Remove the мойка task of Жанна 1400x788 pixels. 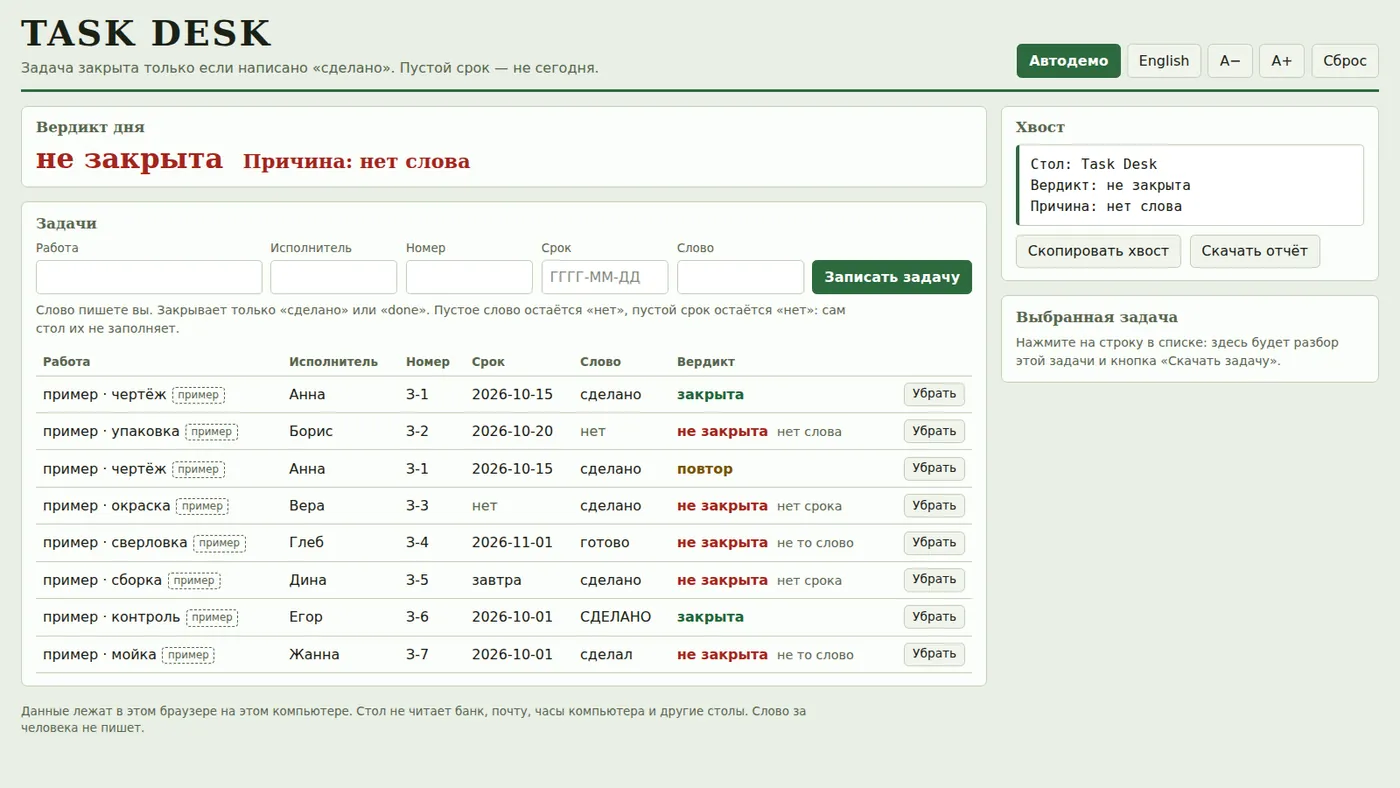click(934, 653)
